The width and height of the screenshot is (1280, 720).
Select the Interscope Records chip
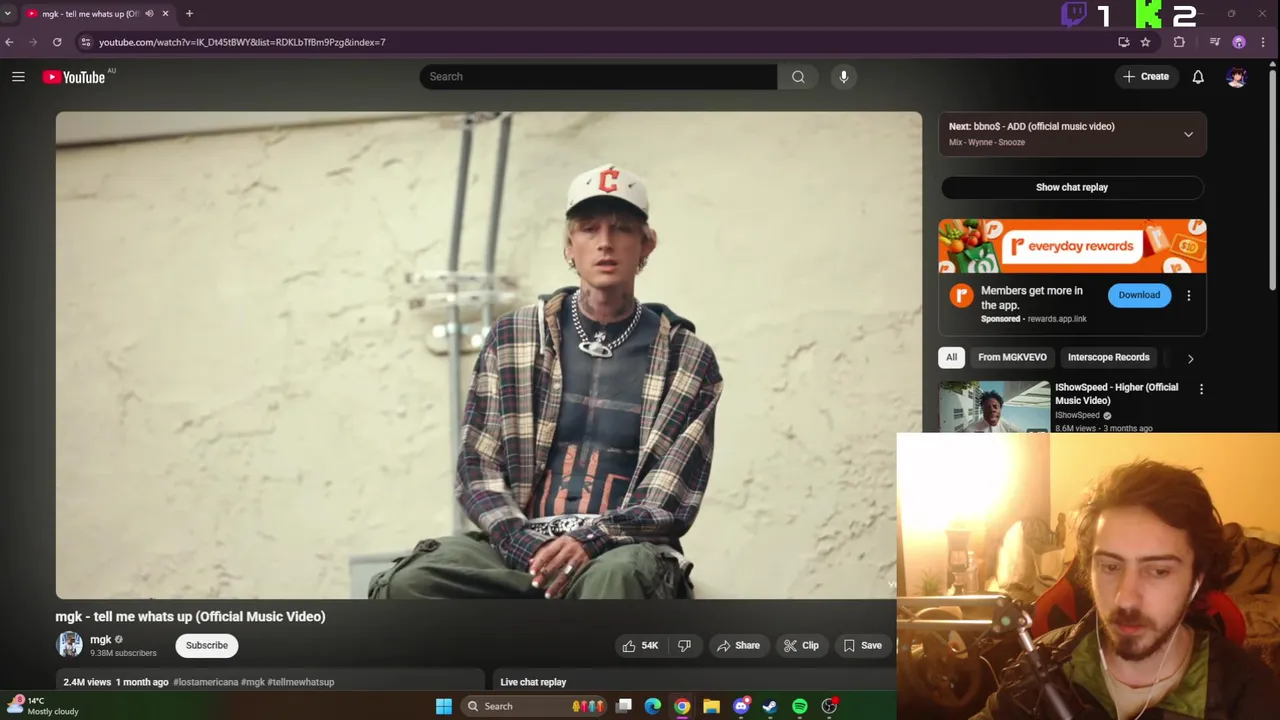tap(1108, 357)
